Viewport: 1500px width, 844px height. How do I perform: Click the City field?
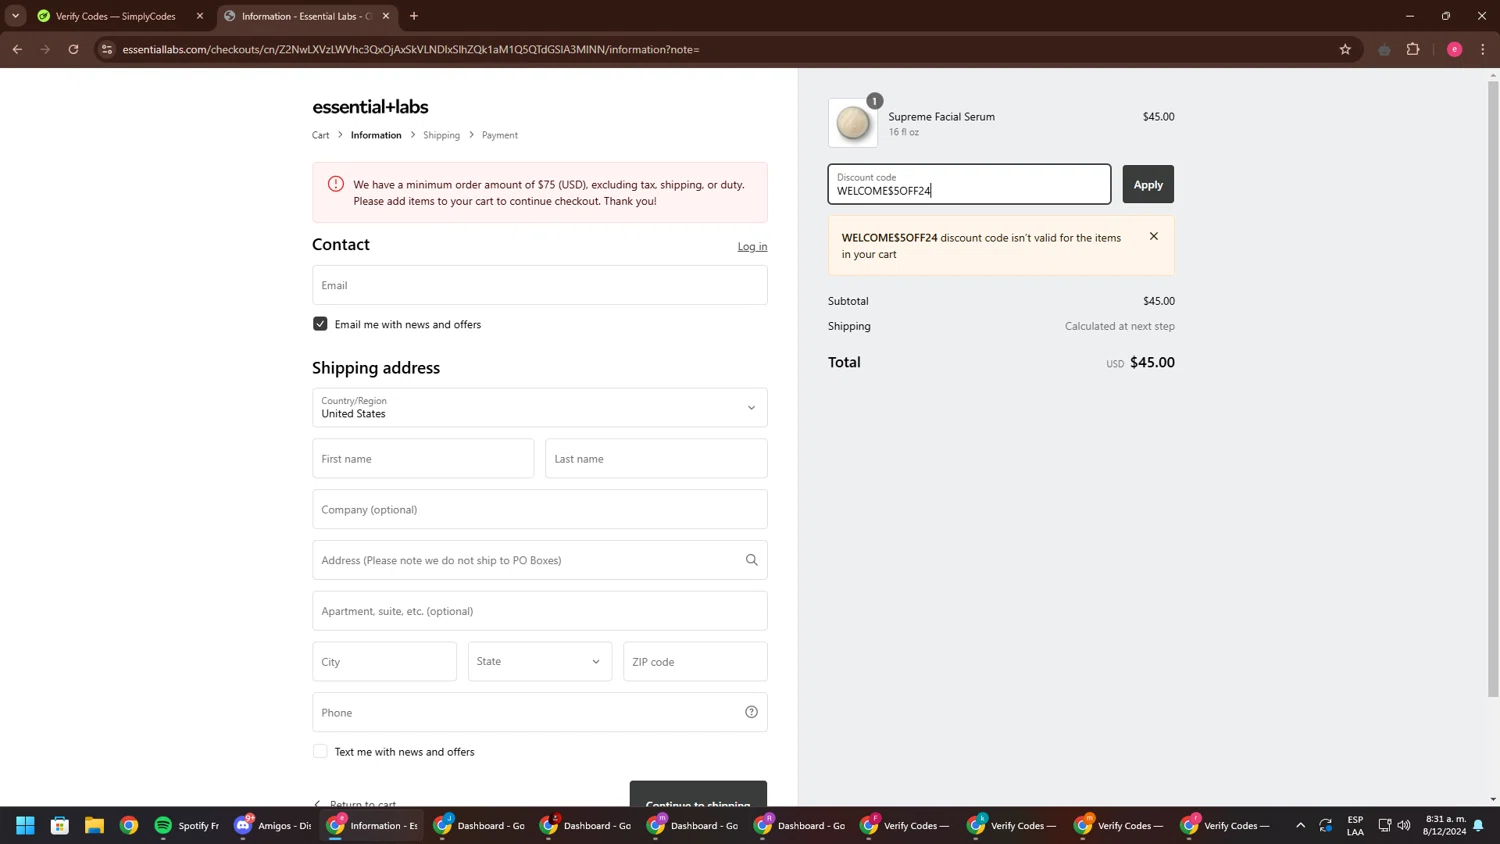pos(384,661)
